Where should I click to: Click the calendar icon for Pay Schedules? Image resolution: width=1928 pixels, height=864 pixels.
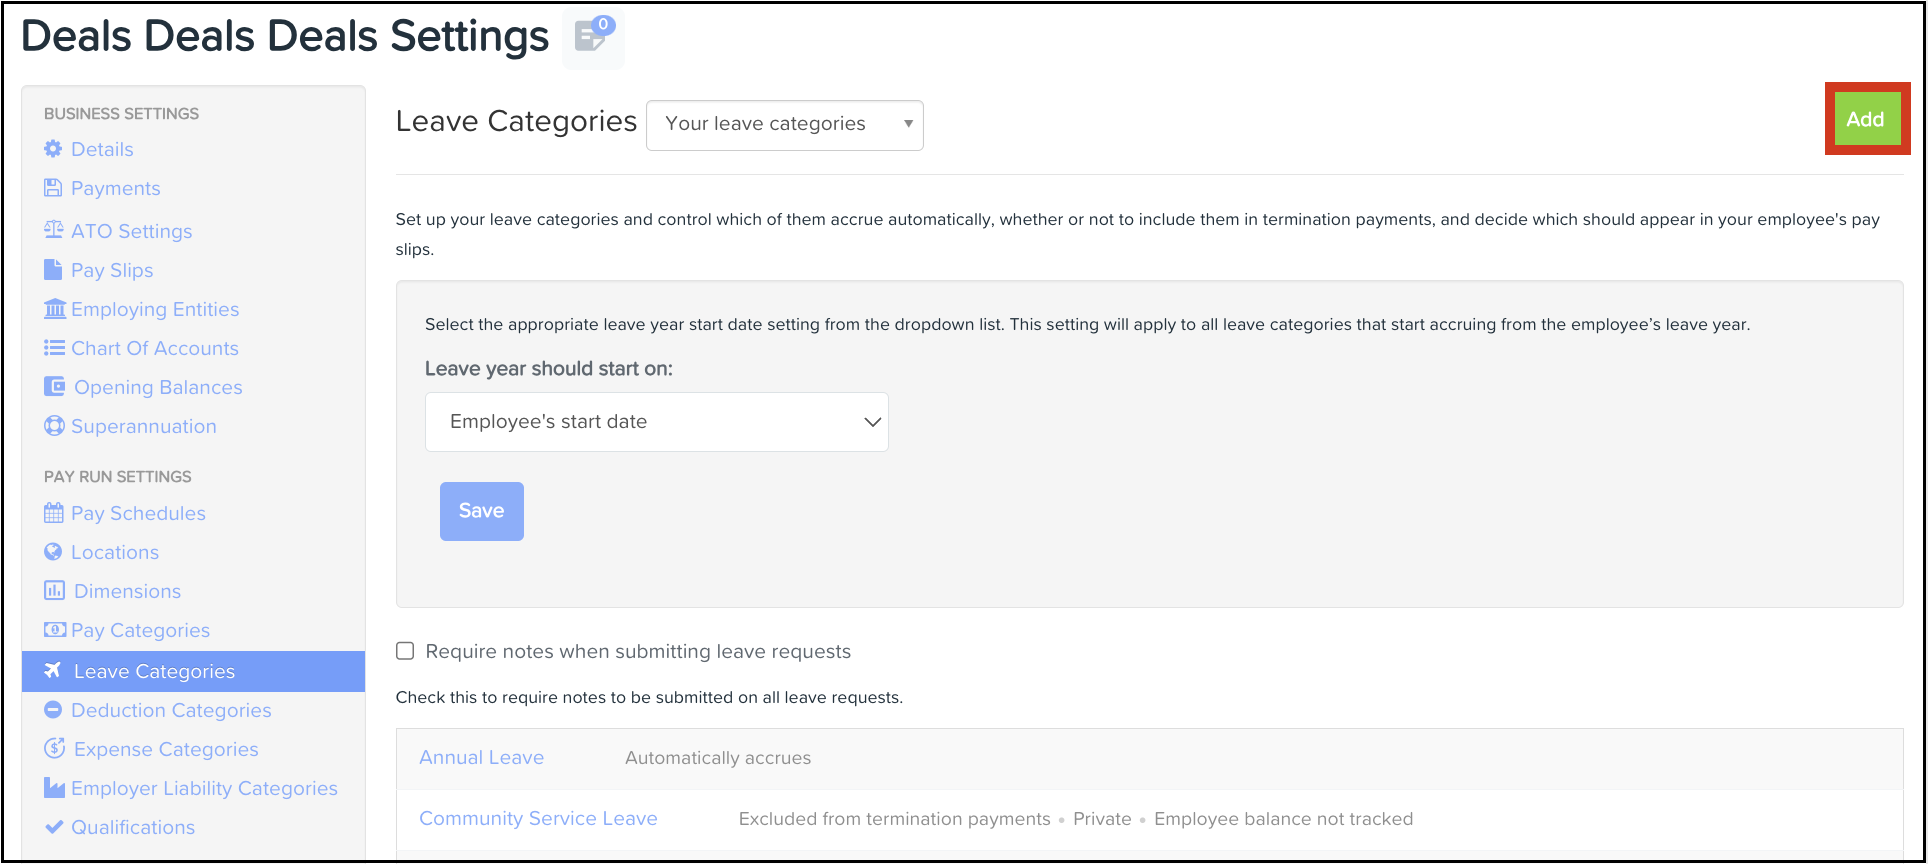tap(53, 513)
